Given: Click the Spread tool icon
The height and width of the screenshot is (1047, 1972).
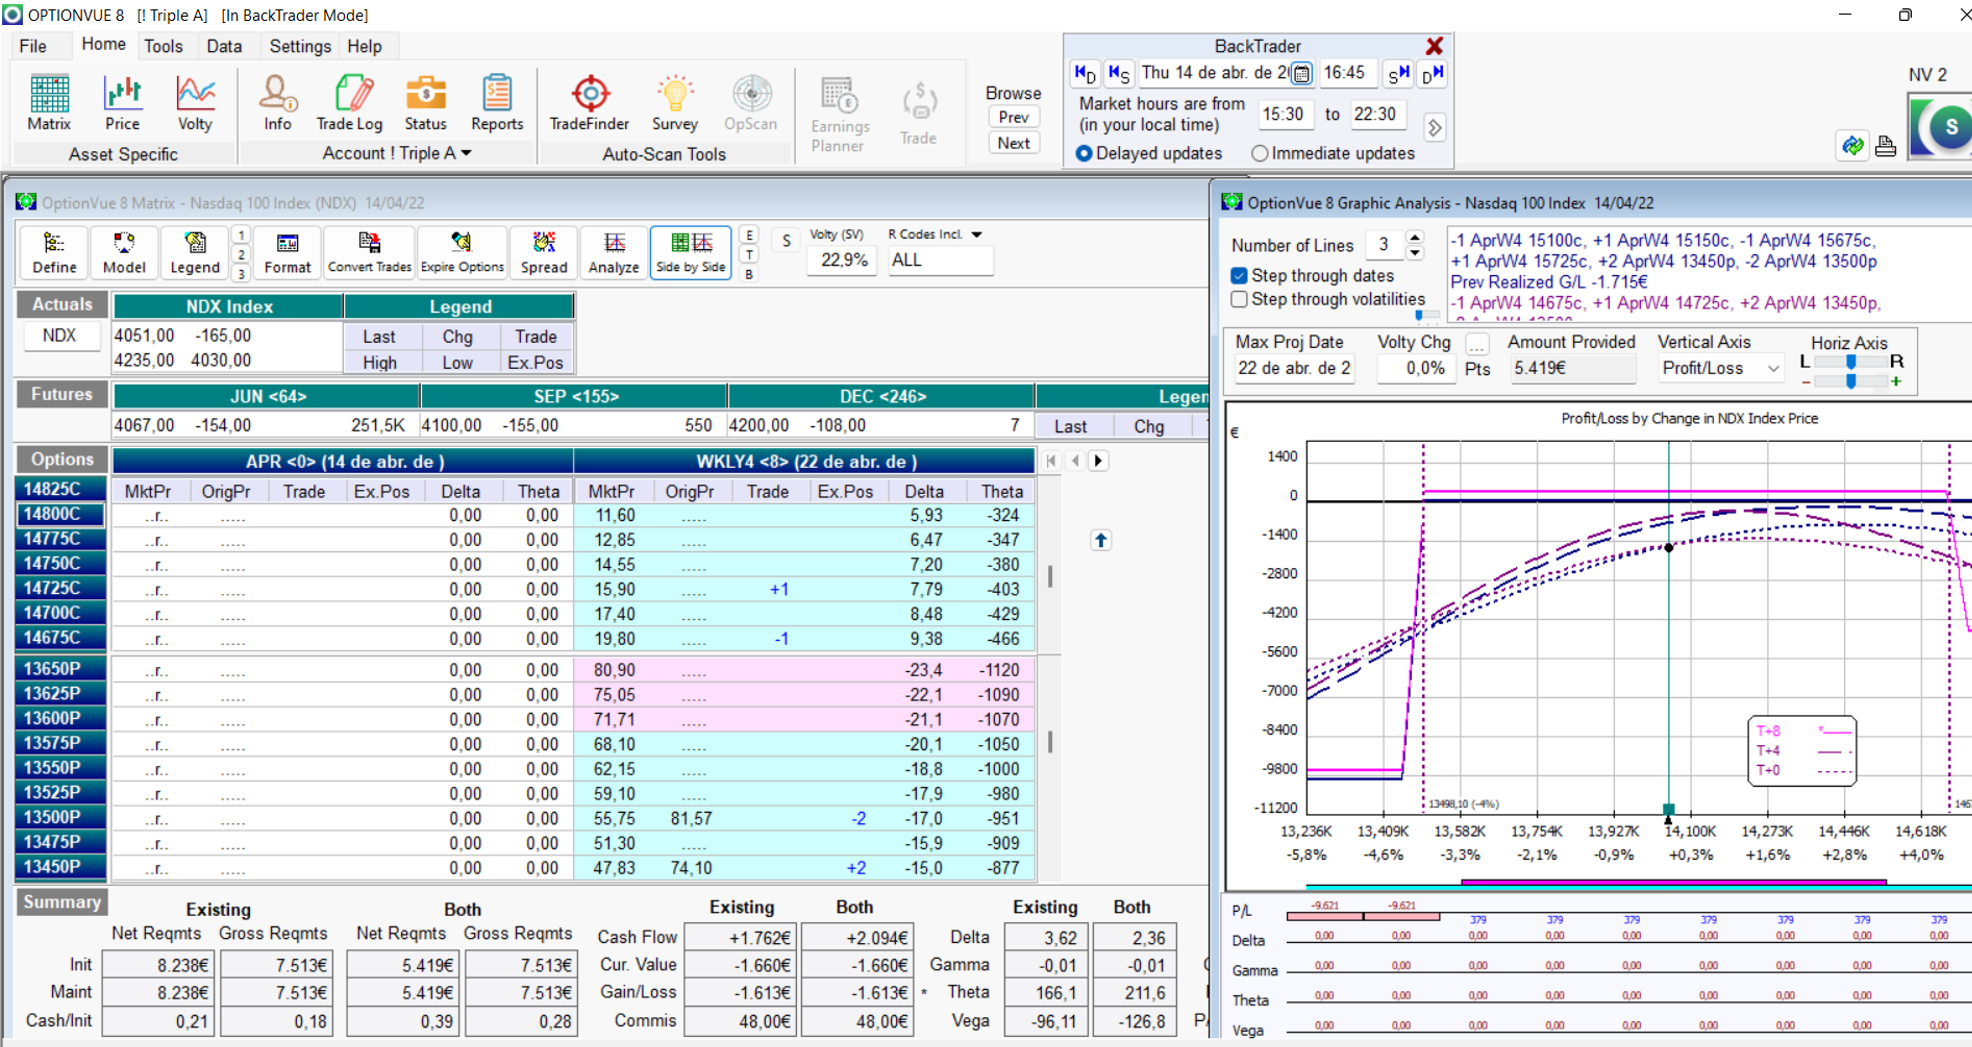Looking at the screenshot, I should pyautogui.click(x=543, y=252).
